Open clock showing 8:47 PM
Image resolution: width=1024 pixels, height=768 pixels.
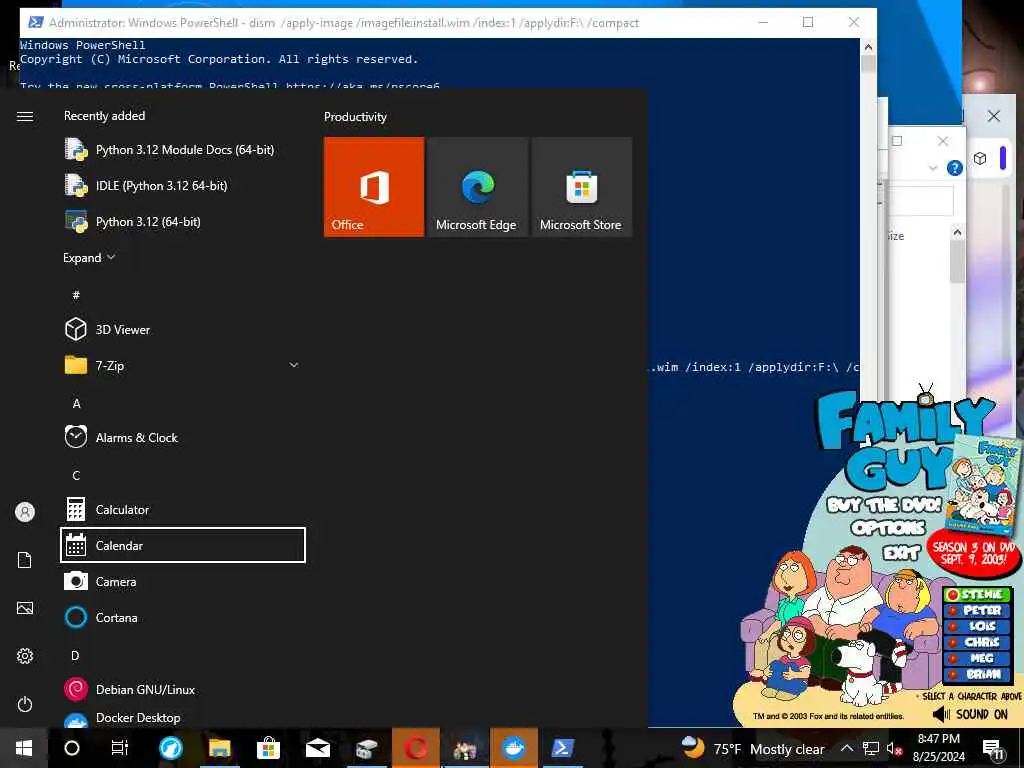[938, 748]
